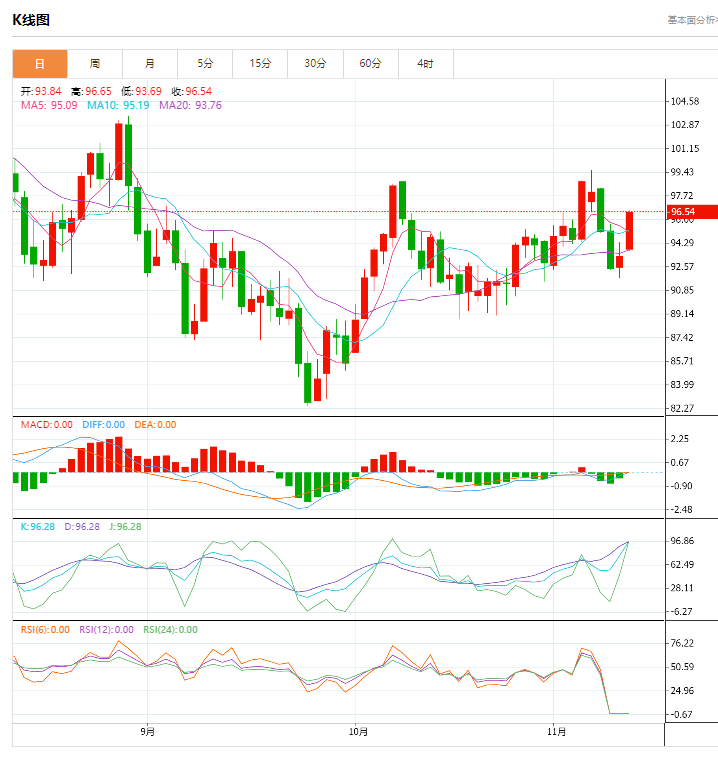Click the 76.22 RSI axis label
The height and width of the screenshot is (758, 718).
[x=682, y=643]
